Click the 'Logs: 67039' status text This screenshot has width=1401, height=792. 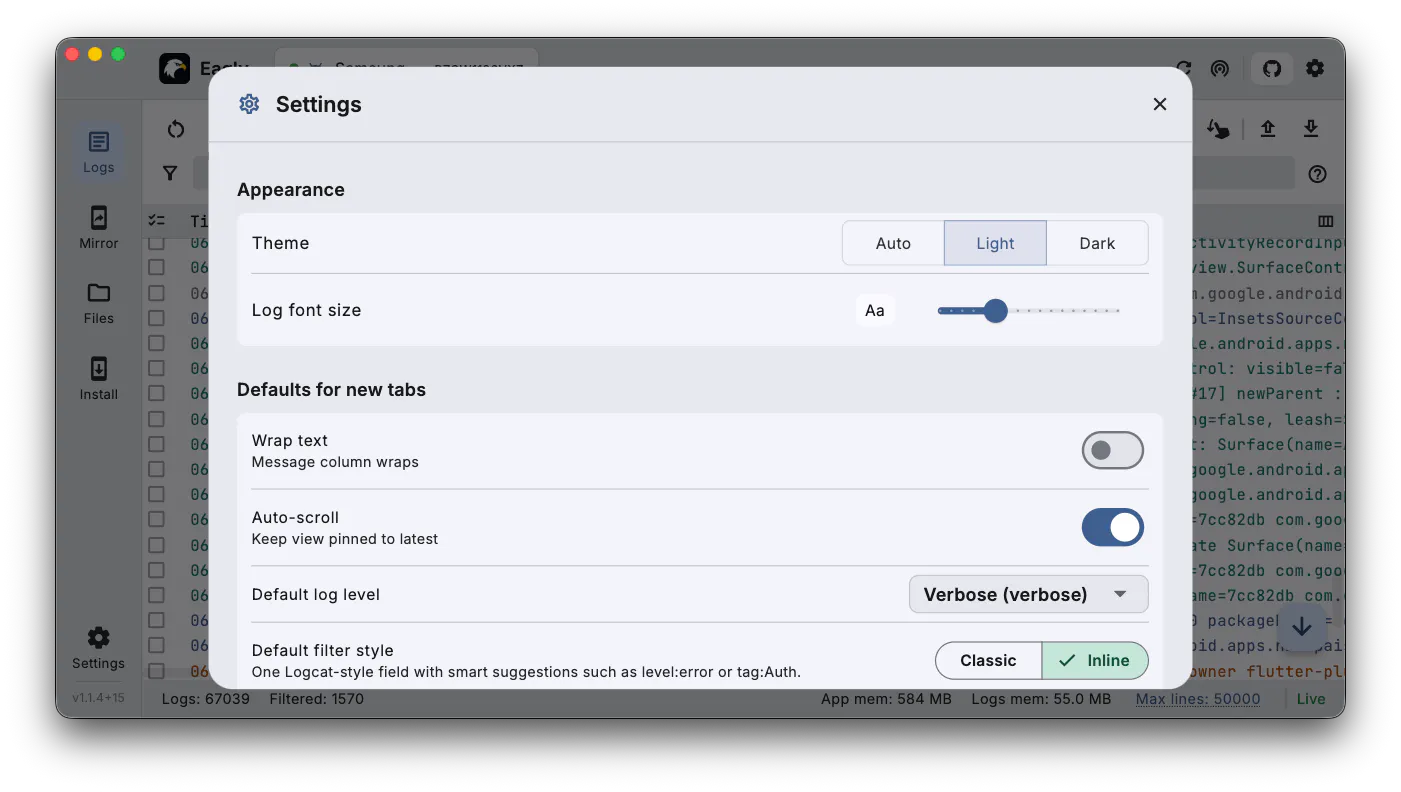coord(206,699)
